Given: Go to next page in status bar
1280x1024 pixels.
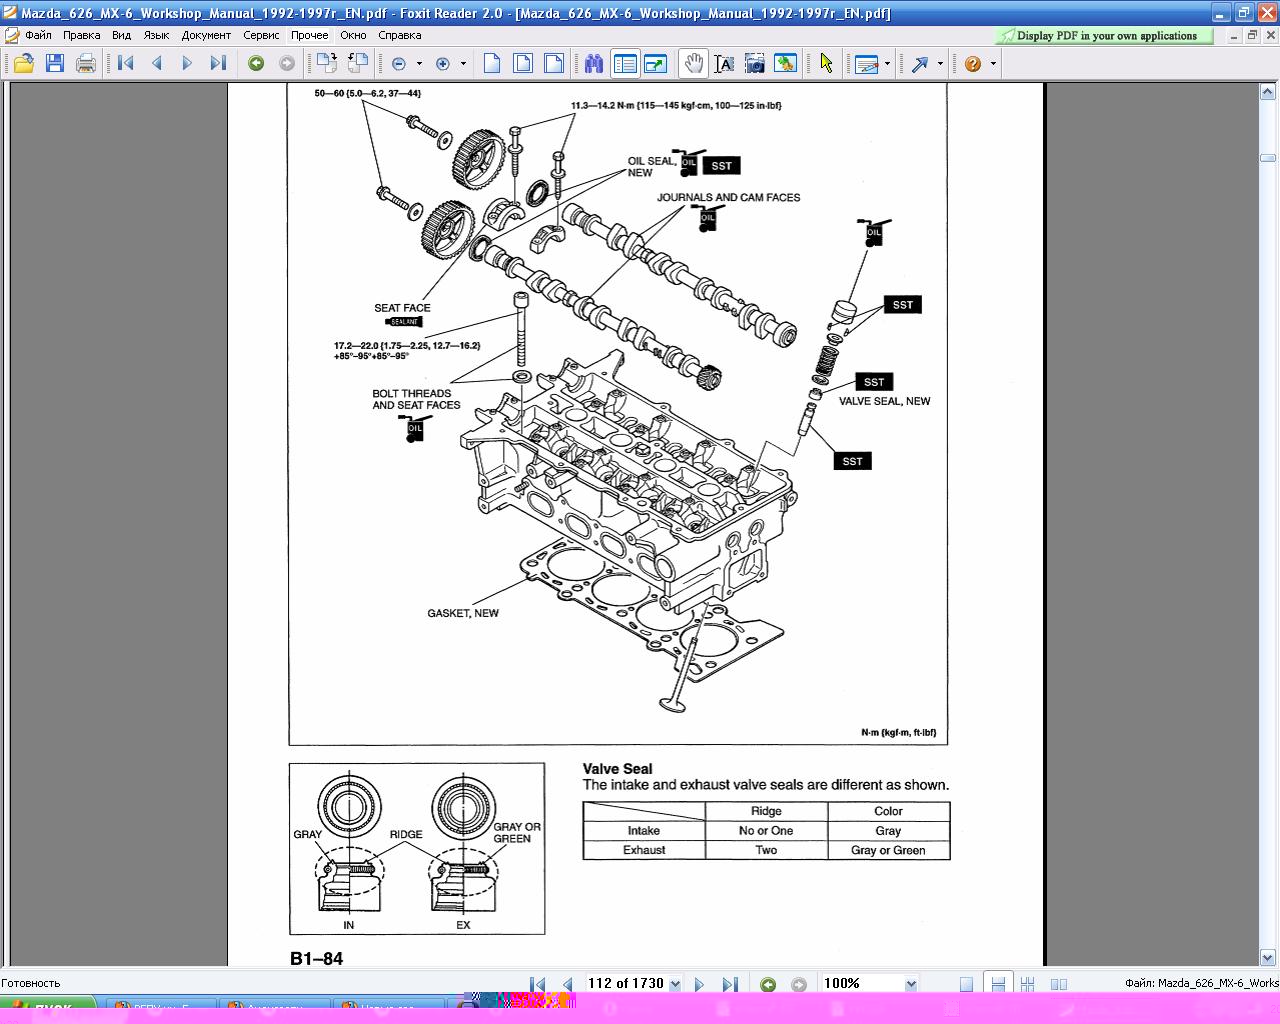Looking at the screenshot, I should (x=699, y=984).
